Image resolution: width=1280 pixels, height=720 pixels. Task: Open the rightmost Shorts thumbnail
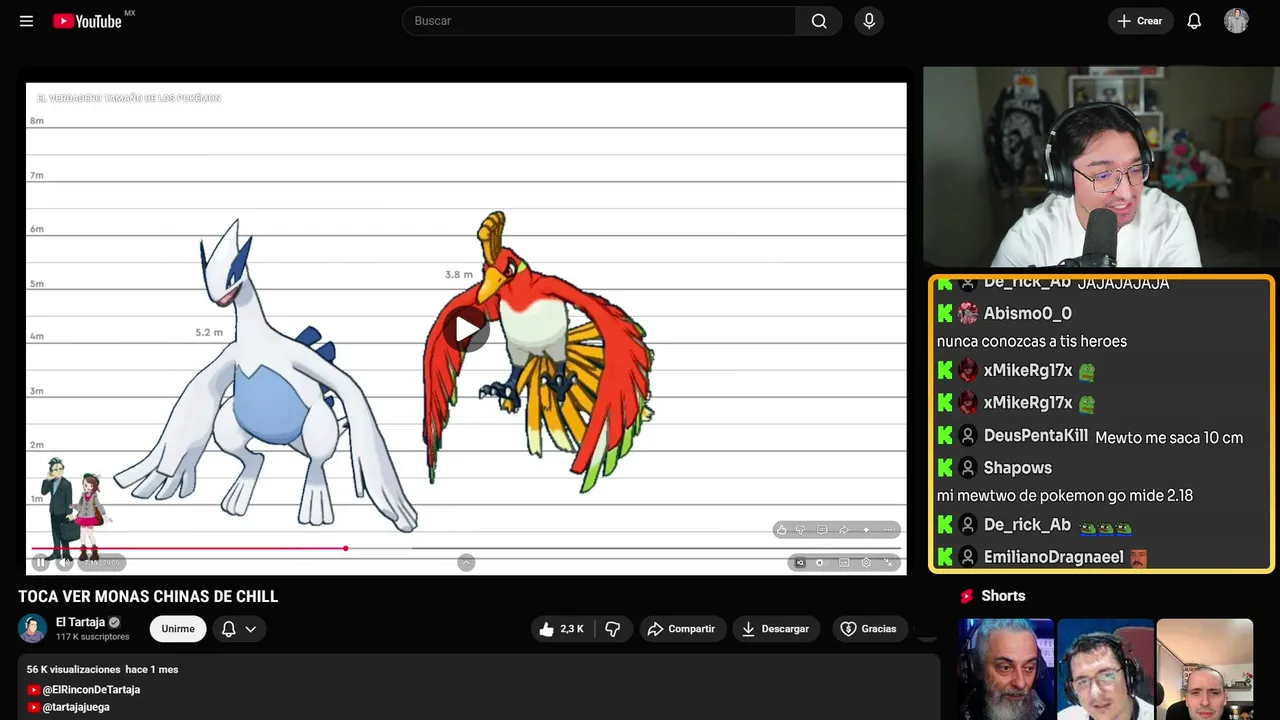[x=1205, y=669]
